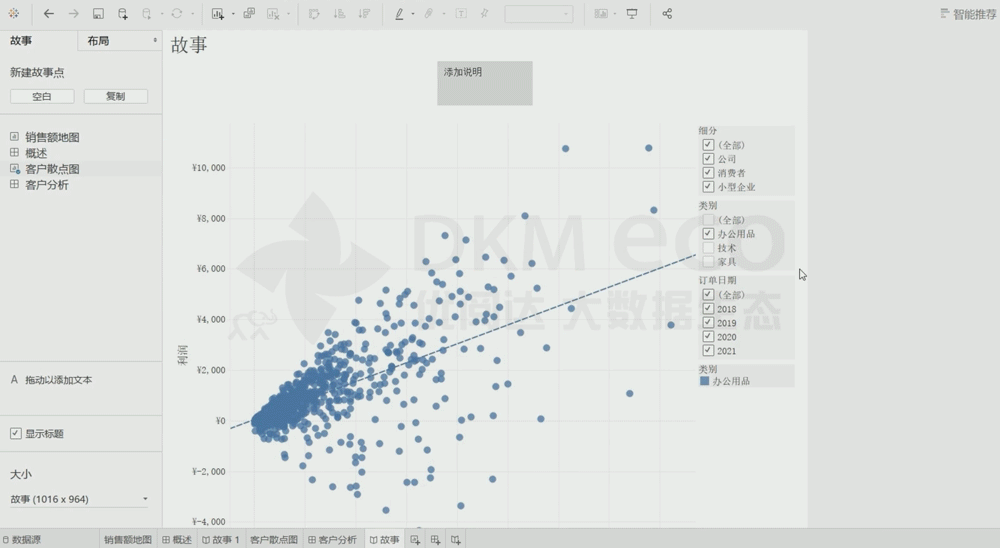Click the 空白 button for new story point
Image resolution: width=1000 pixels, height=548 pixels.
(41, 97)
